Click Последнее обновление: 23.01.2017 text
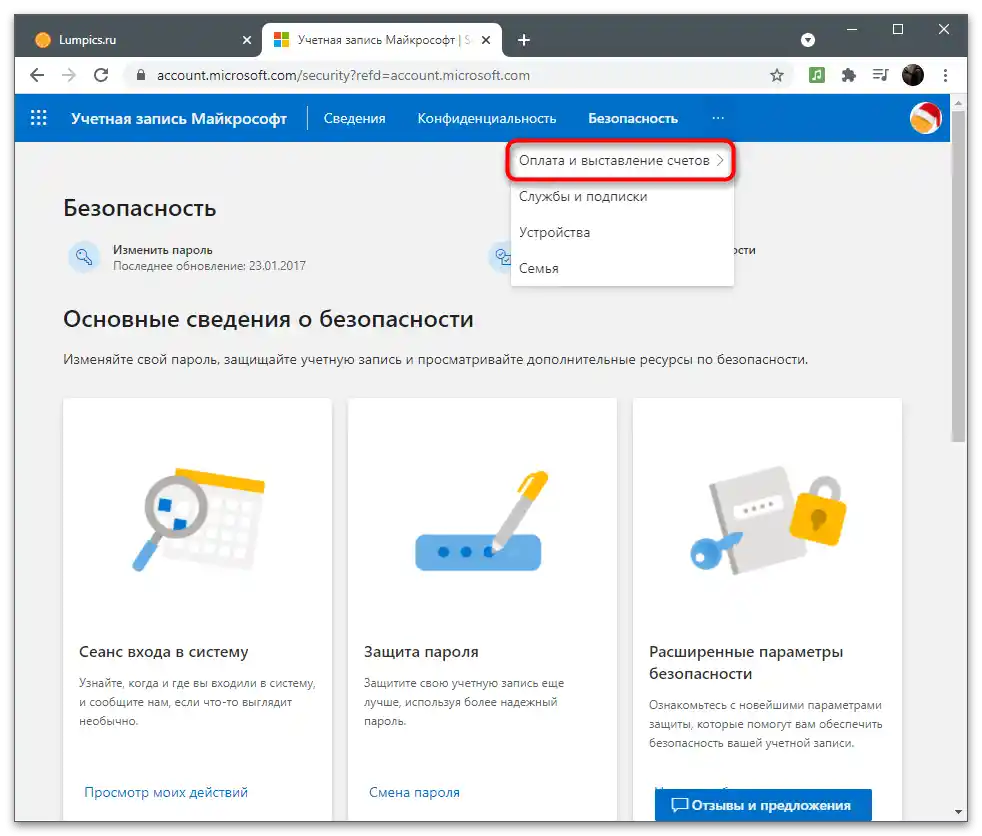 (x=209, y=266)
